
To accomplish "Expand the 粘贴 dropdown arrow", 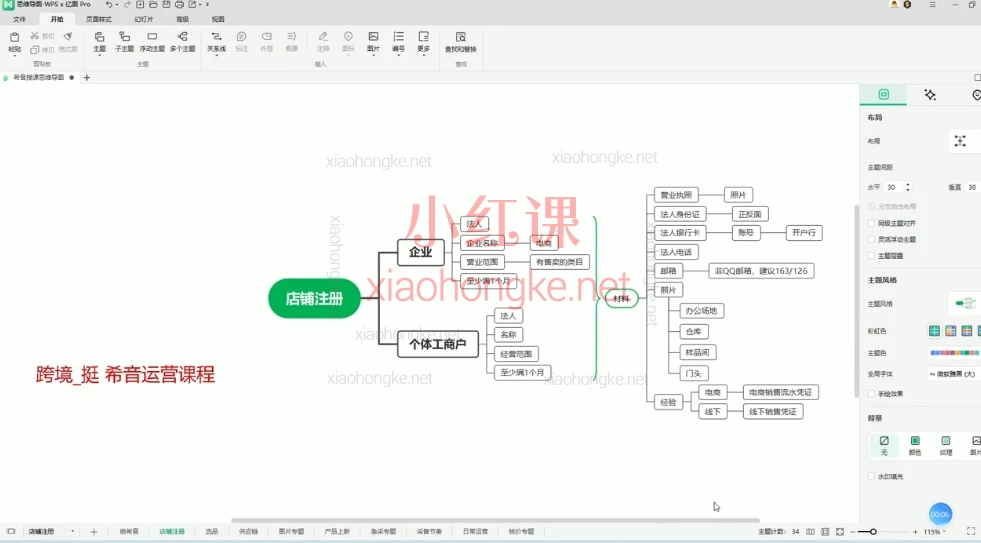I will pyautogui.click(x=14, y=56).
